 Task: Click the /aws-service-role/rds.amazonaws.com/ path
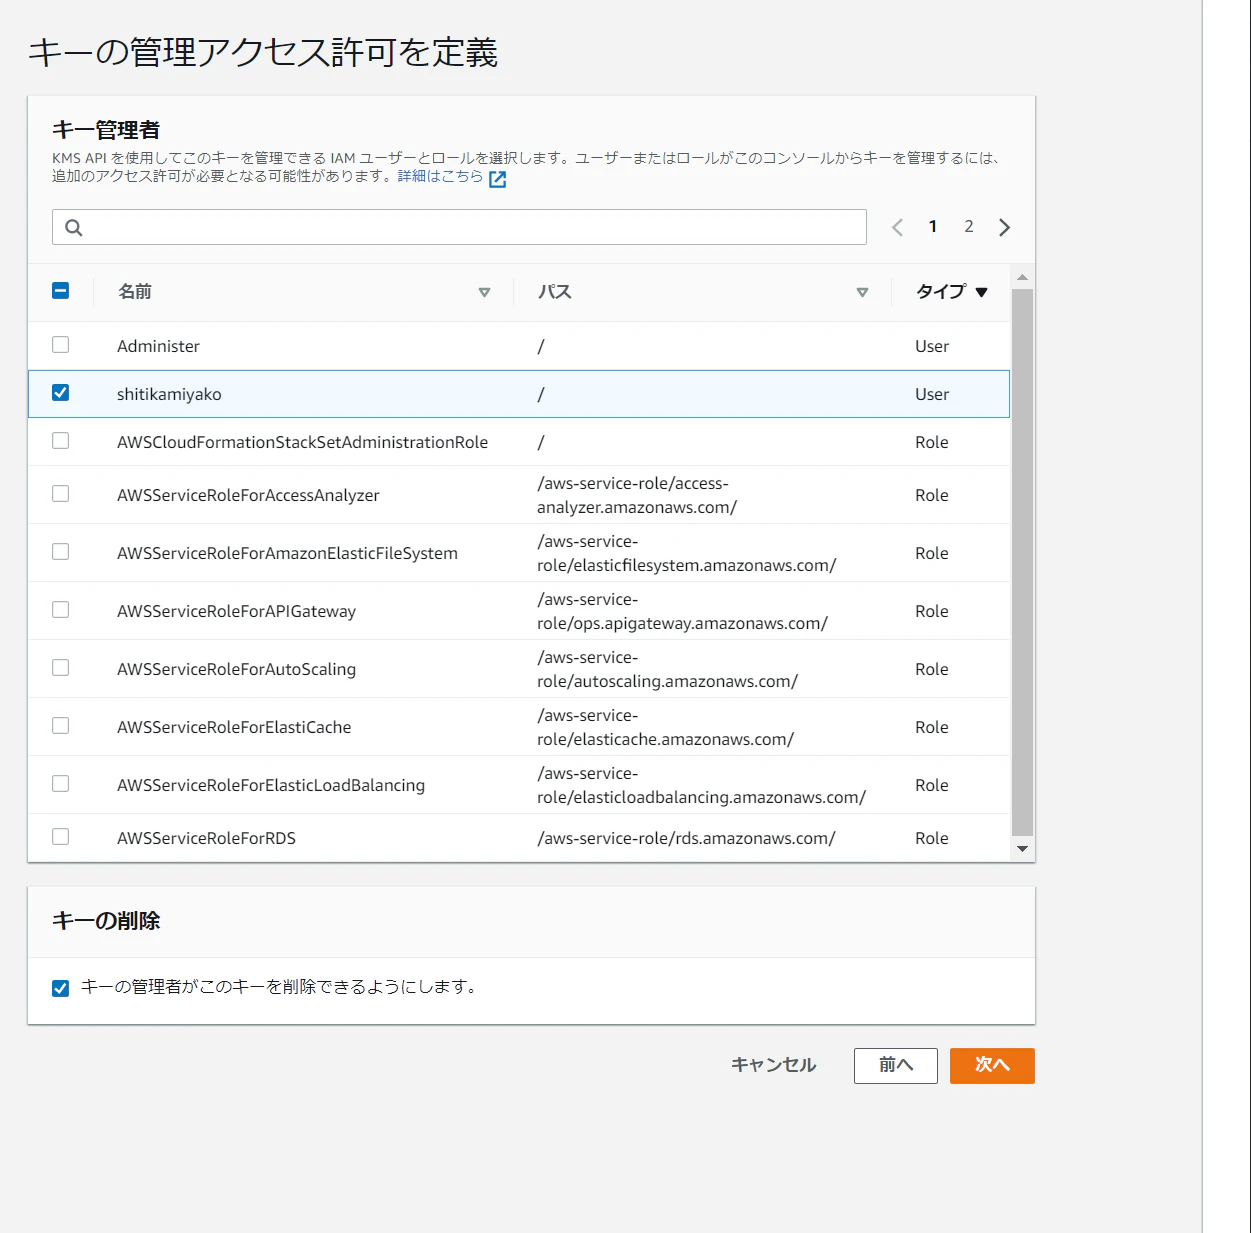click(x=686, y=838)
